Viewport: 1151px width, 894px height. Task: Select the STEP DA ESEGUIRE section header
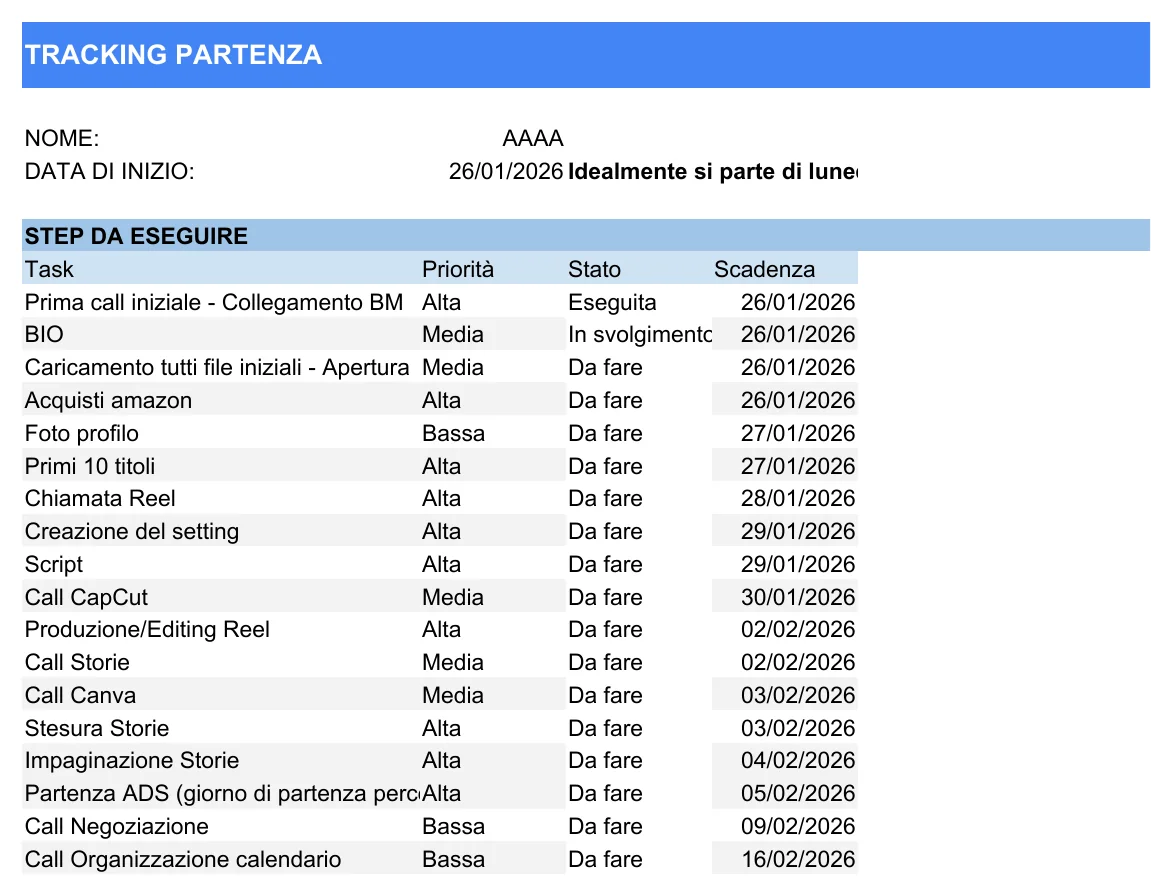tap(585, 236)
